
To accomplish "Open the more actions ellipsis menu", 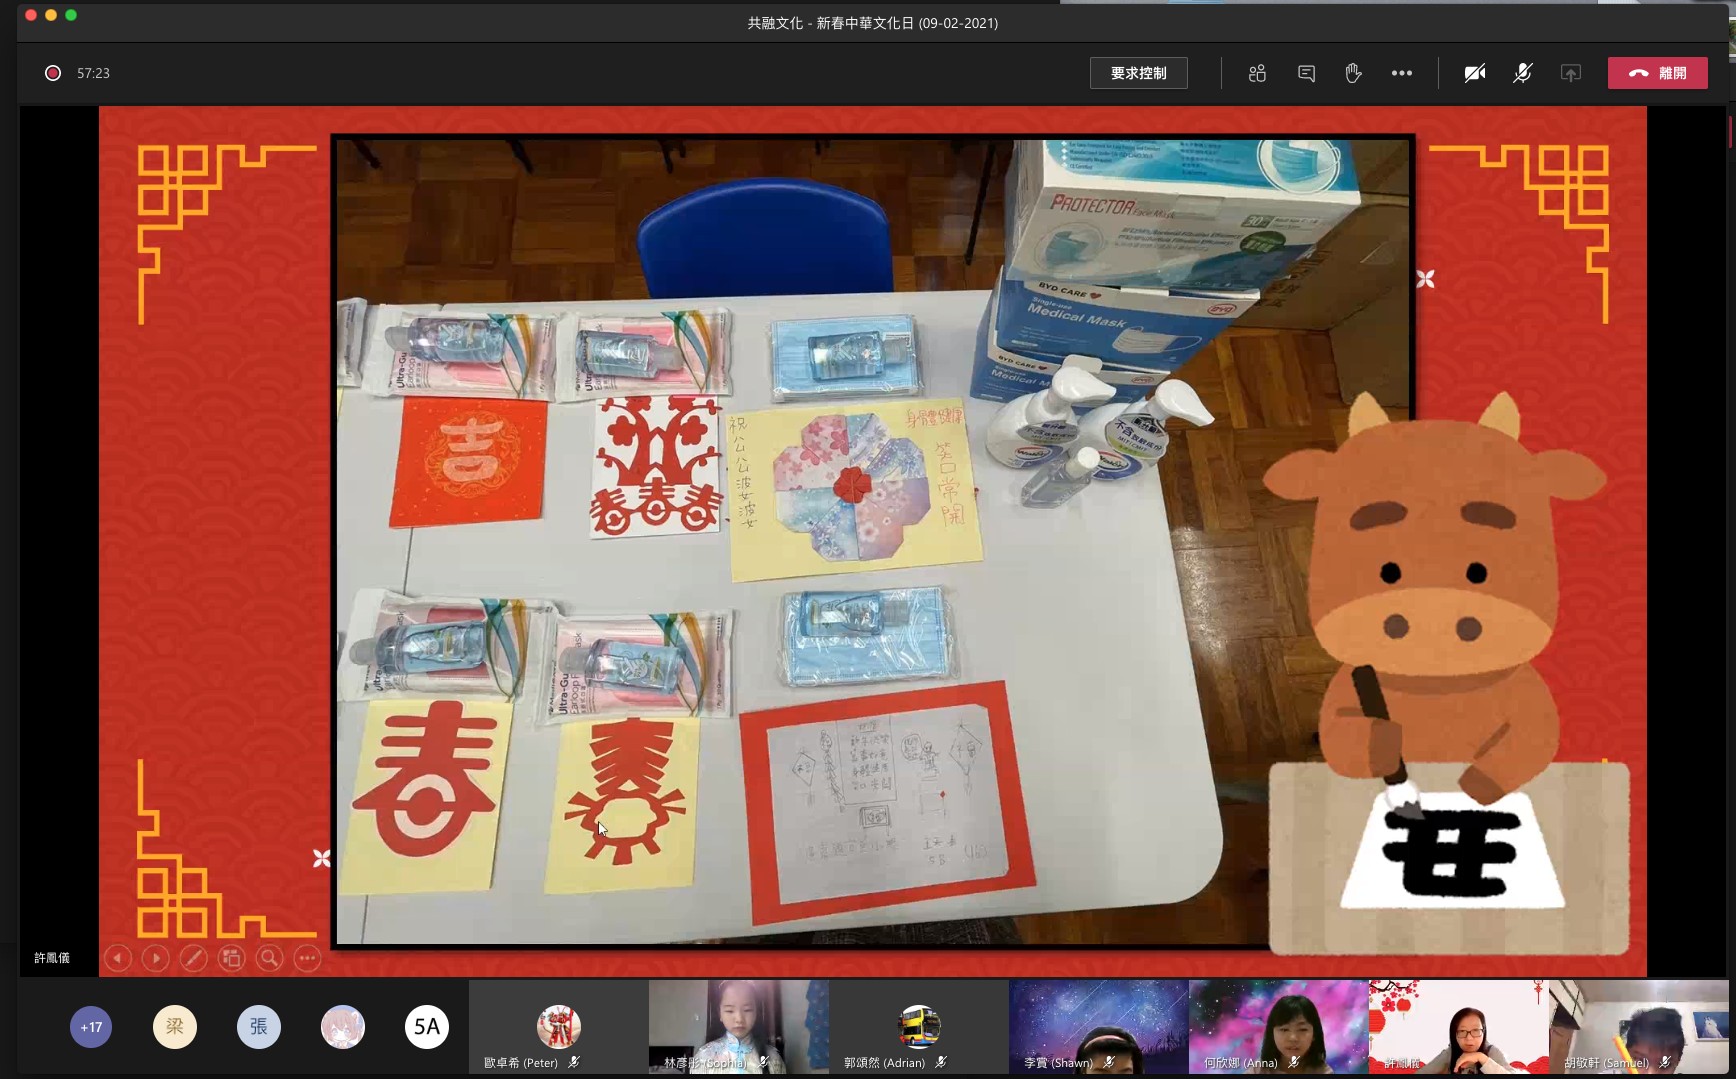I will (x=1402, y=73).
